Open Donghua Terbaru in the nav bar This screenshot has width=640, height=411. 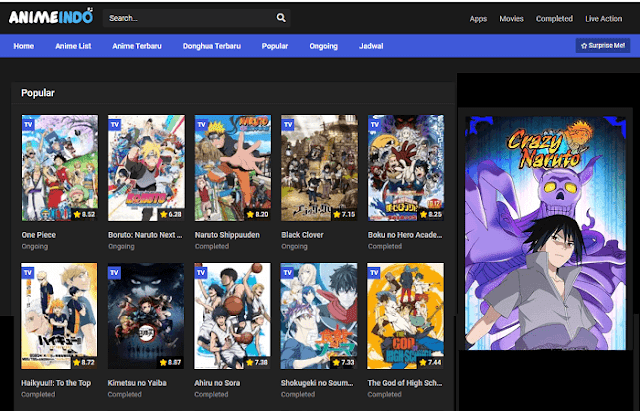point(211,46)
